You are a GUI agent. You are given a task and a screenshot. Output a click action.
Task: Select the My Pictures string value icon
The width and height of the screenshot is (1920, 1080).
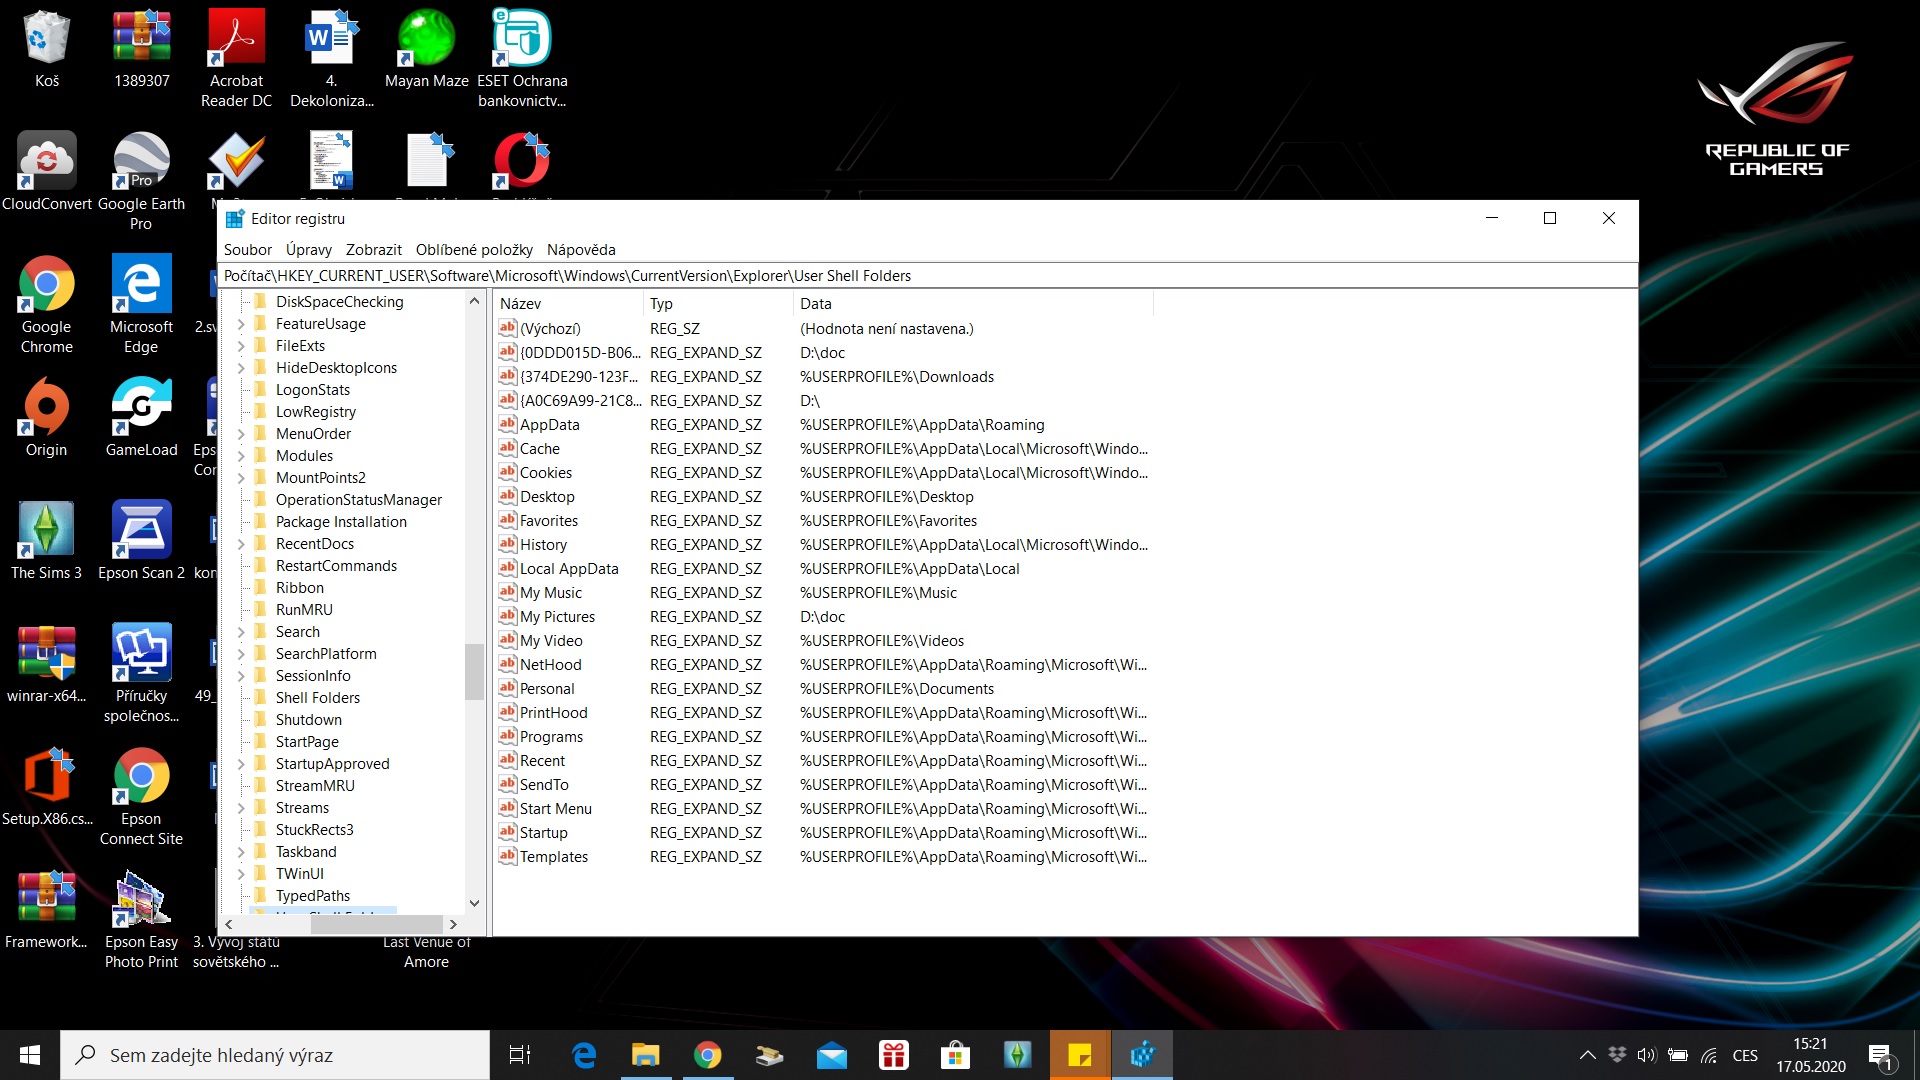pos(507,616)
